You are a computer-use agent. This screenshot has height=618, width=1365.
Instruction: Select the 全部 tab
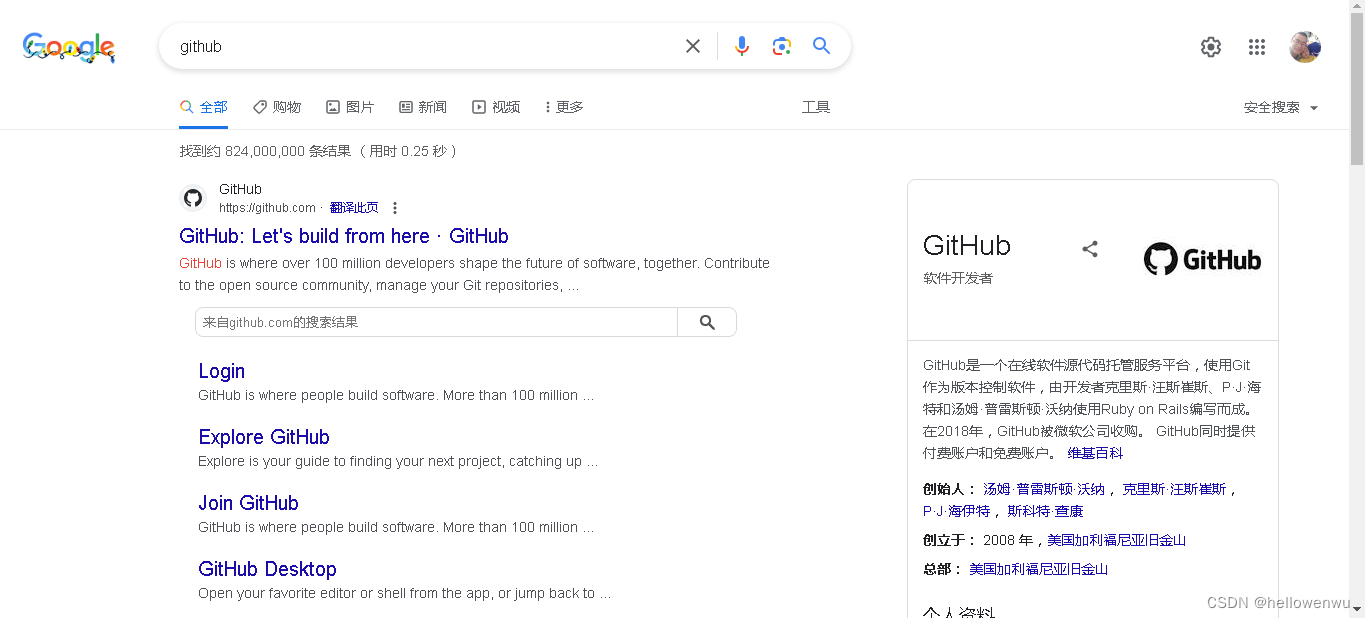204,107
